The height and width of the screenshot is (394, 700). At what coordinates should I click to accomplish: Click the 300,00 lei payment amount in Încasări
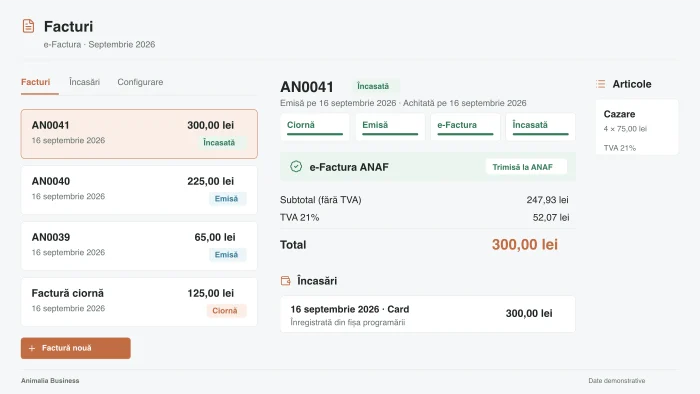coord(529,314)
